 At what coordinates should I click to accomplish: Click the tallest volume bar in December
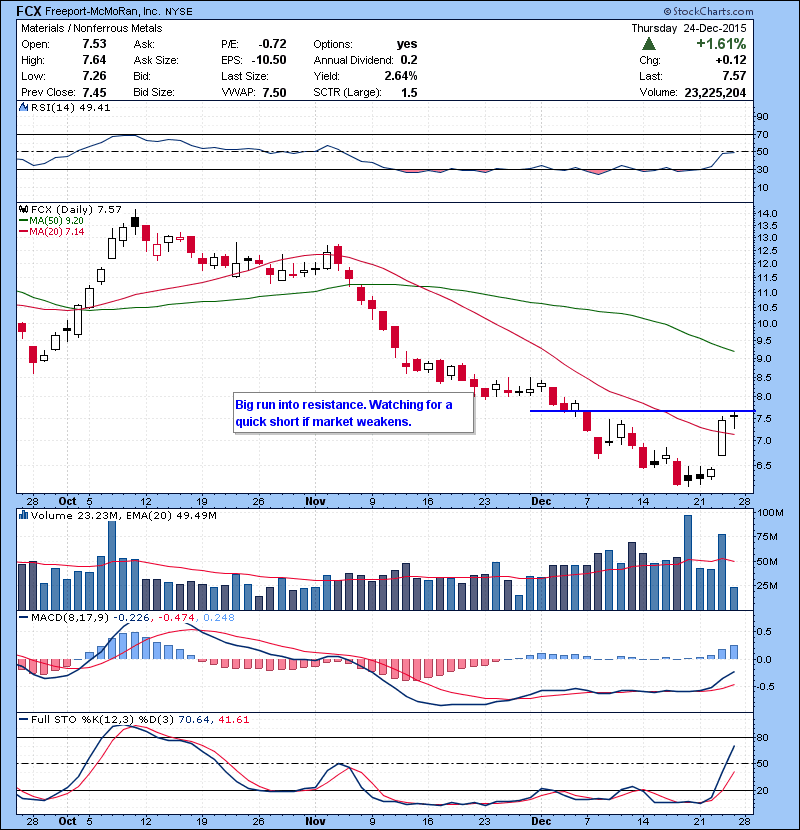pyautogui.click(x=688, y=562)
